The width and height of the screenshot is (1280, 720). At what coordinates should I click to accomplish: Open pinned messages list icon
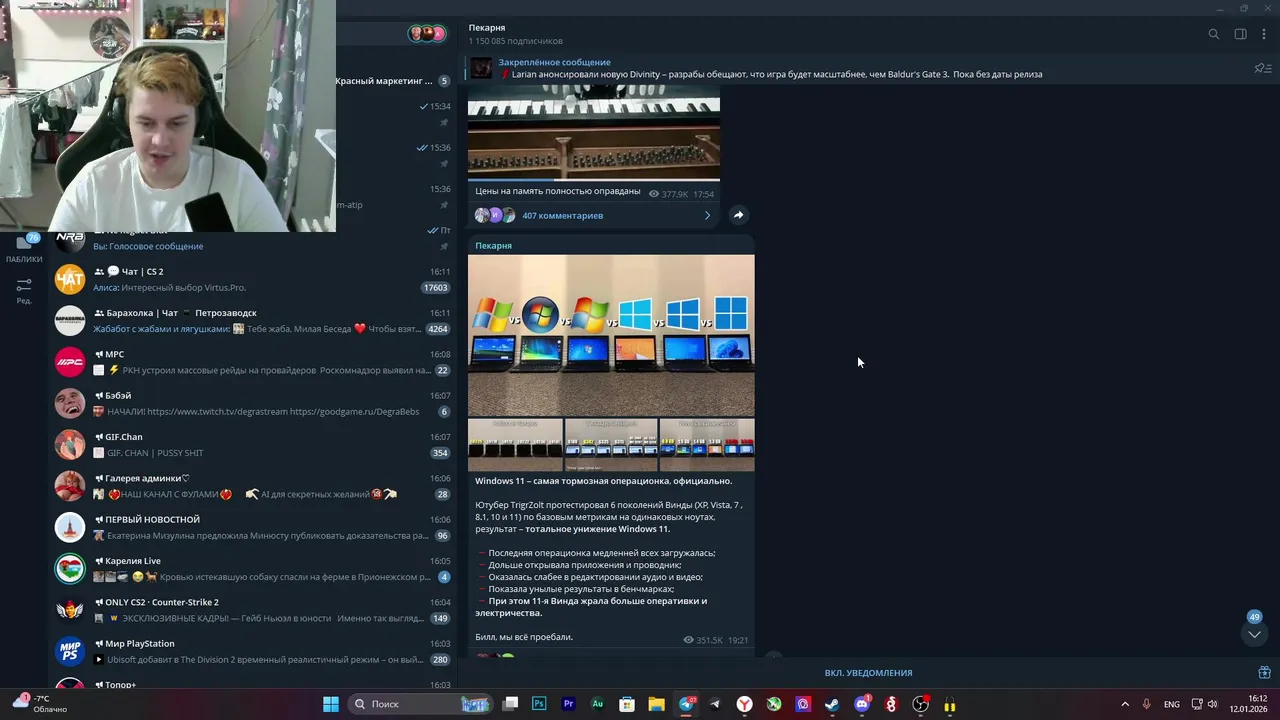click(1262, 68)
